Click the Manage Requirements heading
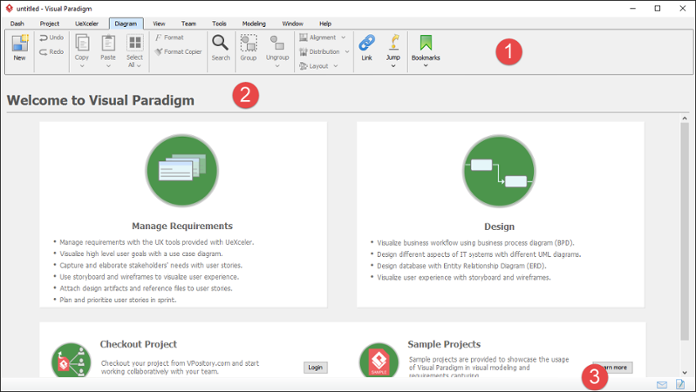Screen dimensions: 696x392 coord(182,226)
